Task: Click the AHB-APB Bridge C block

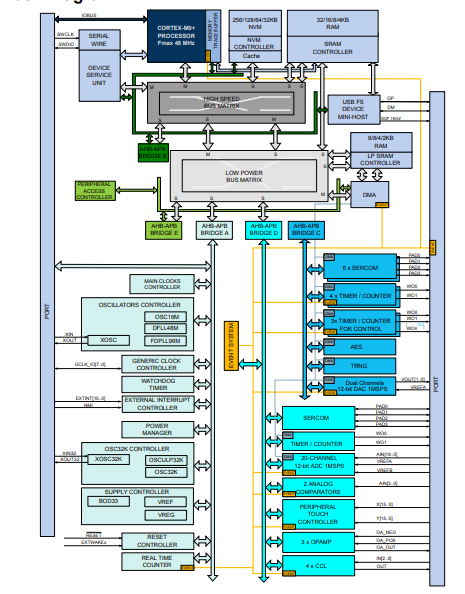Action: [x=306, y=230]
